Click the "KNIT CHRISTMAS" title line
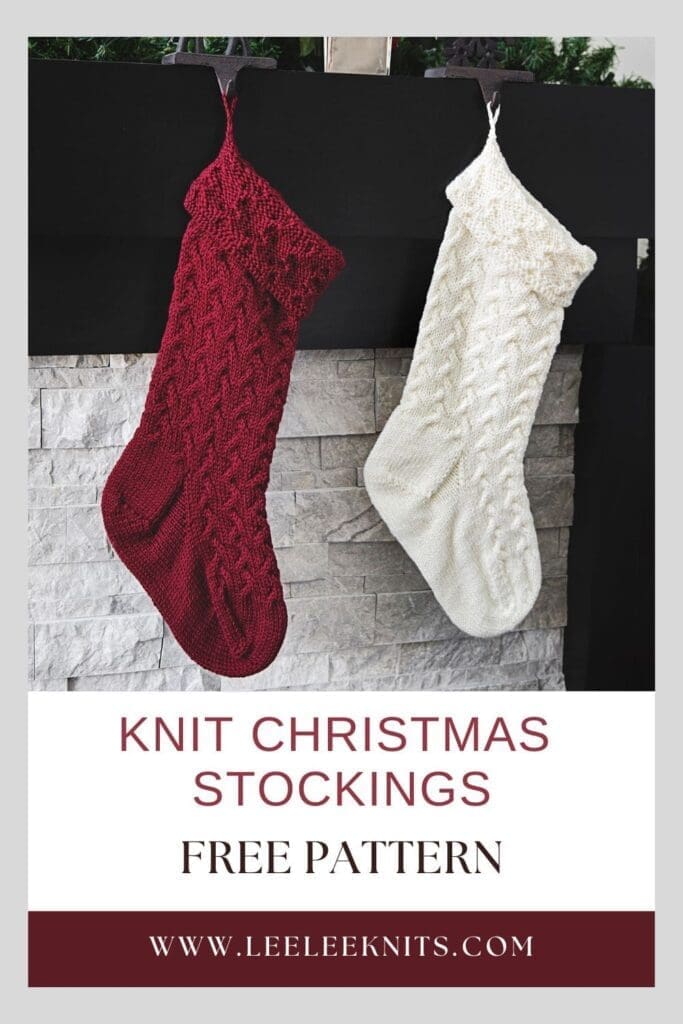 [334, 734]
